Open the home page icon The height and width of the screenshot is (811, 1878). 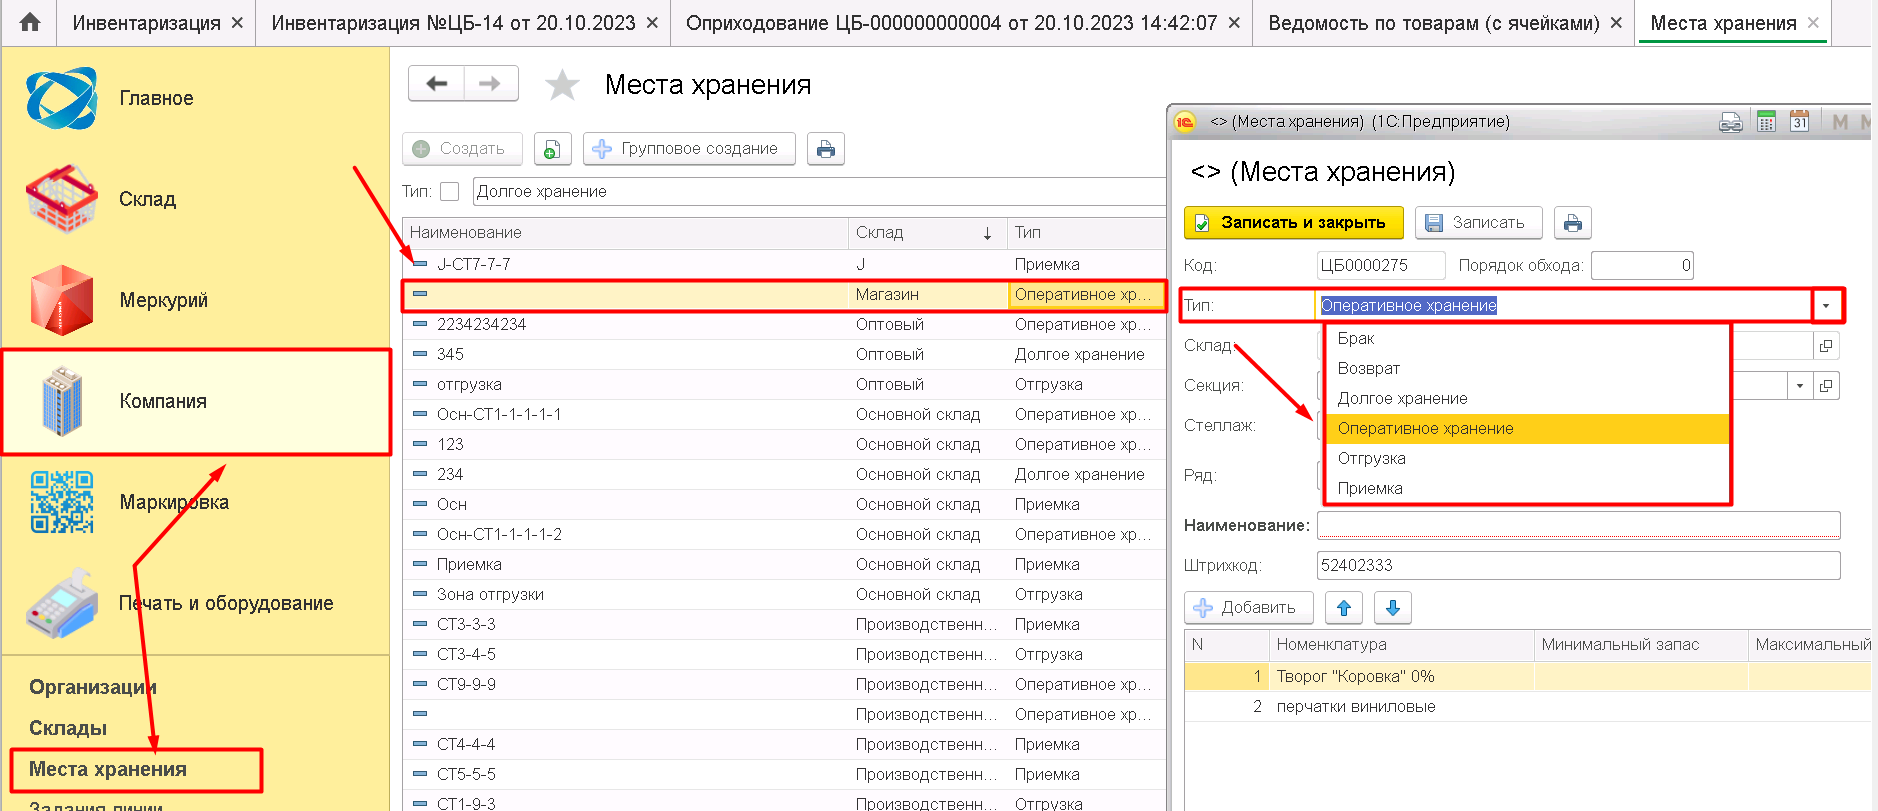29,22
